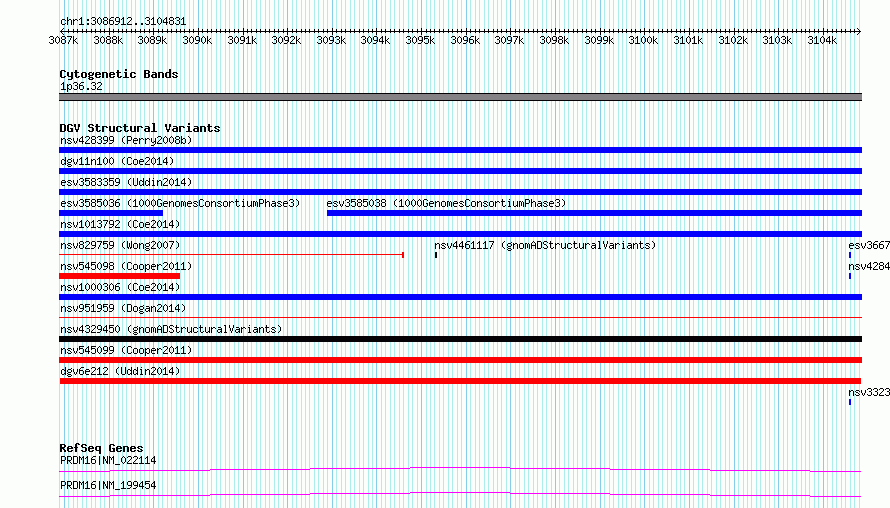Select the 1p36.32 band label
Image resolution: width=890 pixels, height=508 pixels.
pyautogui.click(x=81, y=86)
